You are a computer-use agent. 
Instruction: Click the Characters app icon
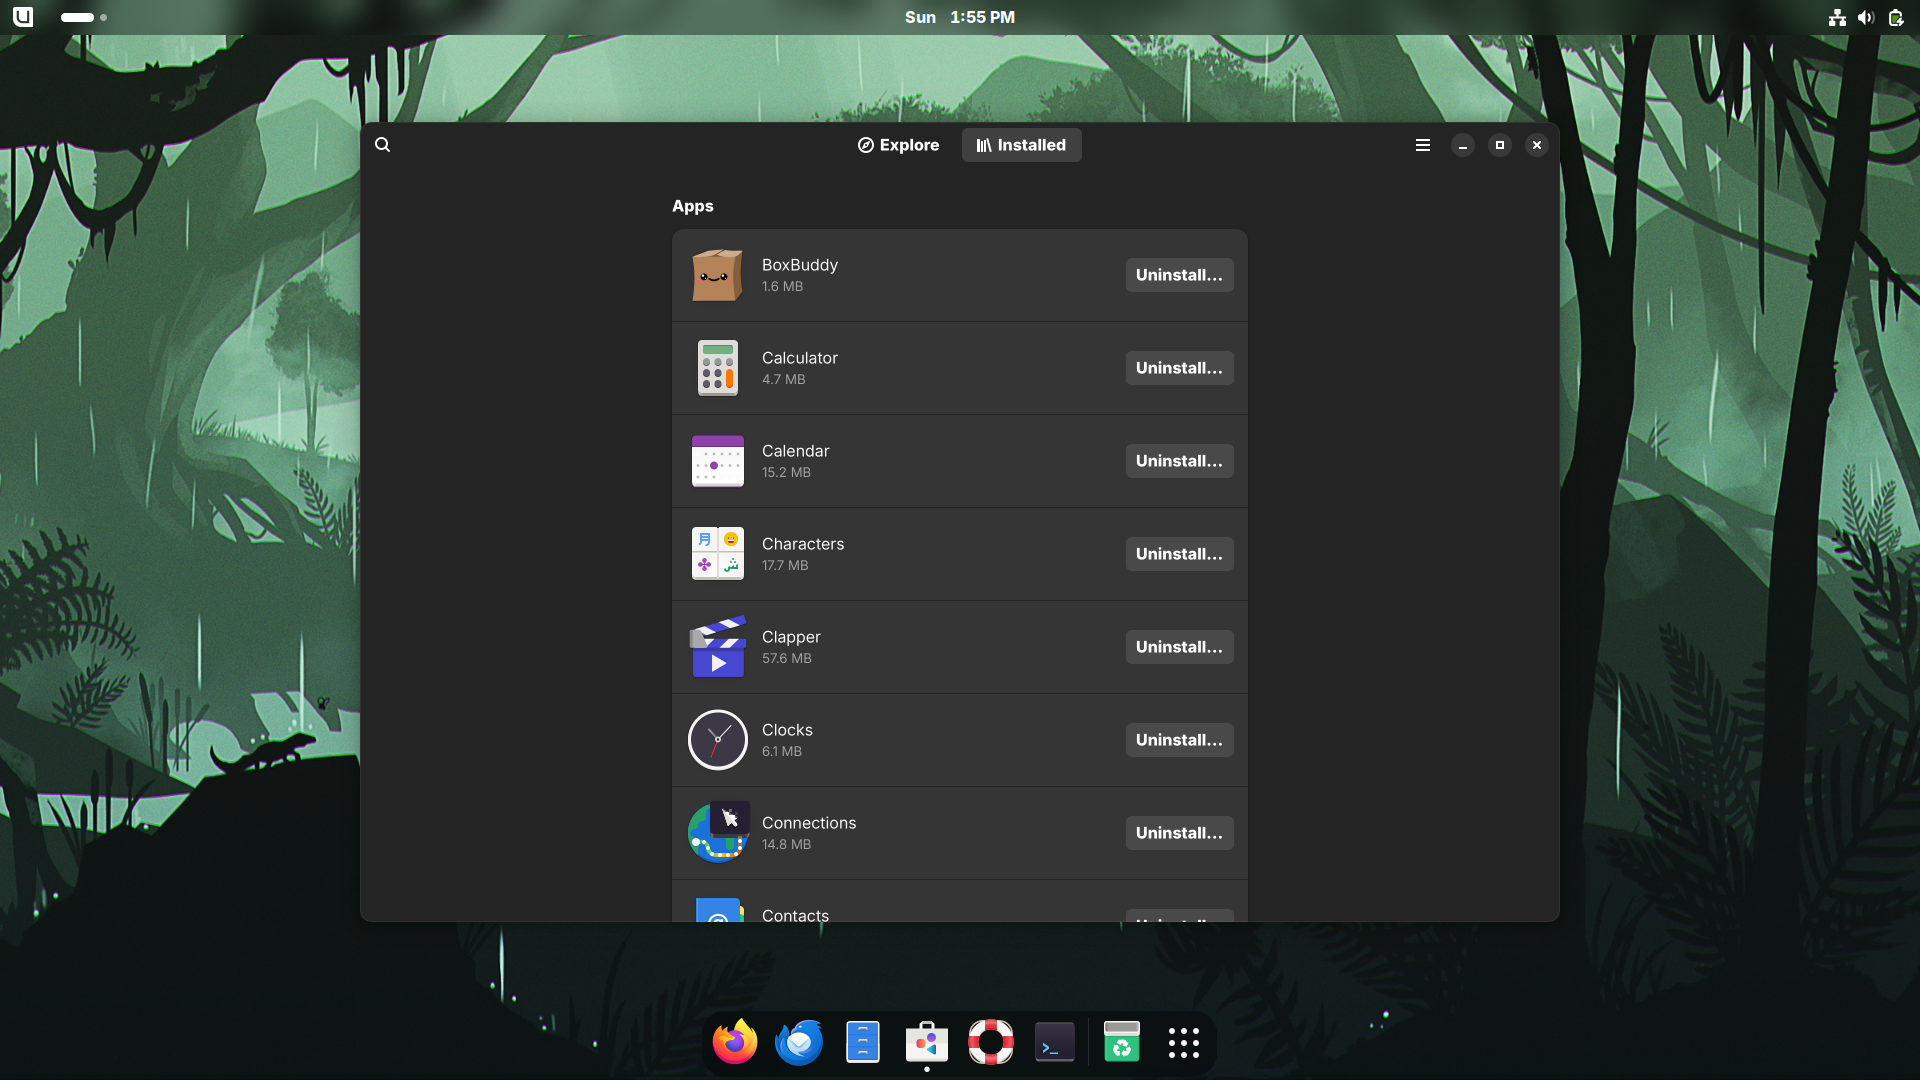click(717, 554)
